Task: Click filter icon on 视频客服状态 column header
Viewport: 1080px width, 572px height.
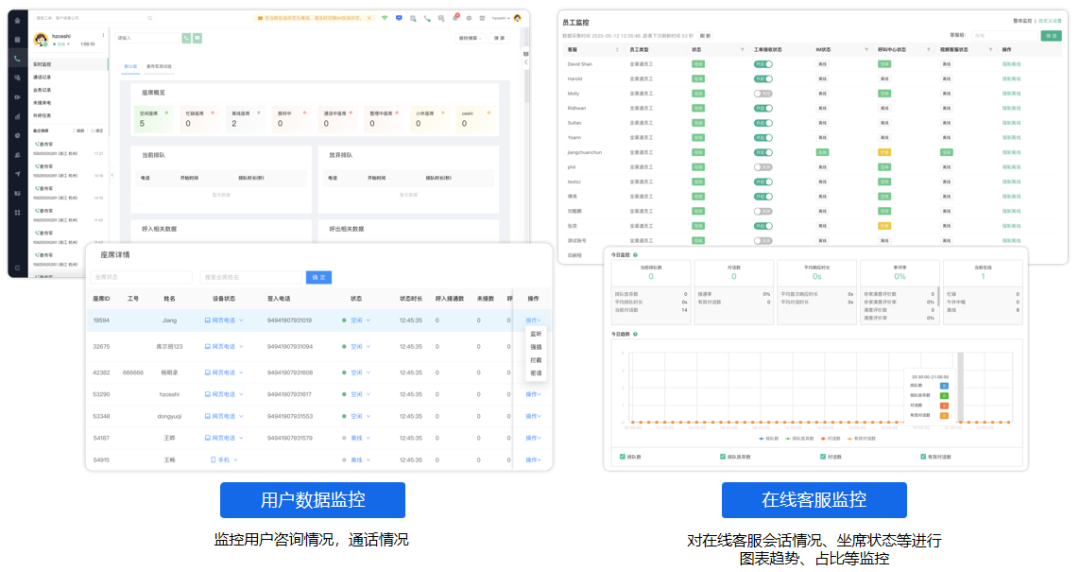Action: (990, 50)
